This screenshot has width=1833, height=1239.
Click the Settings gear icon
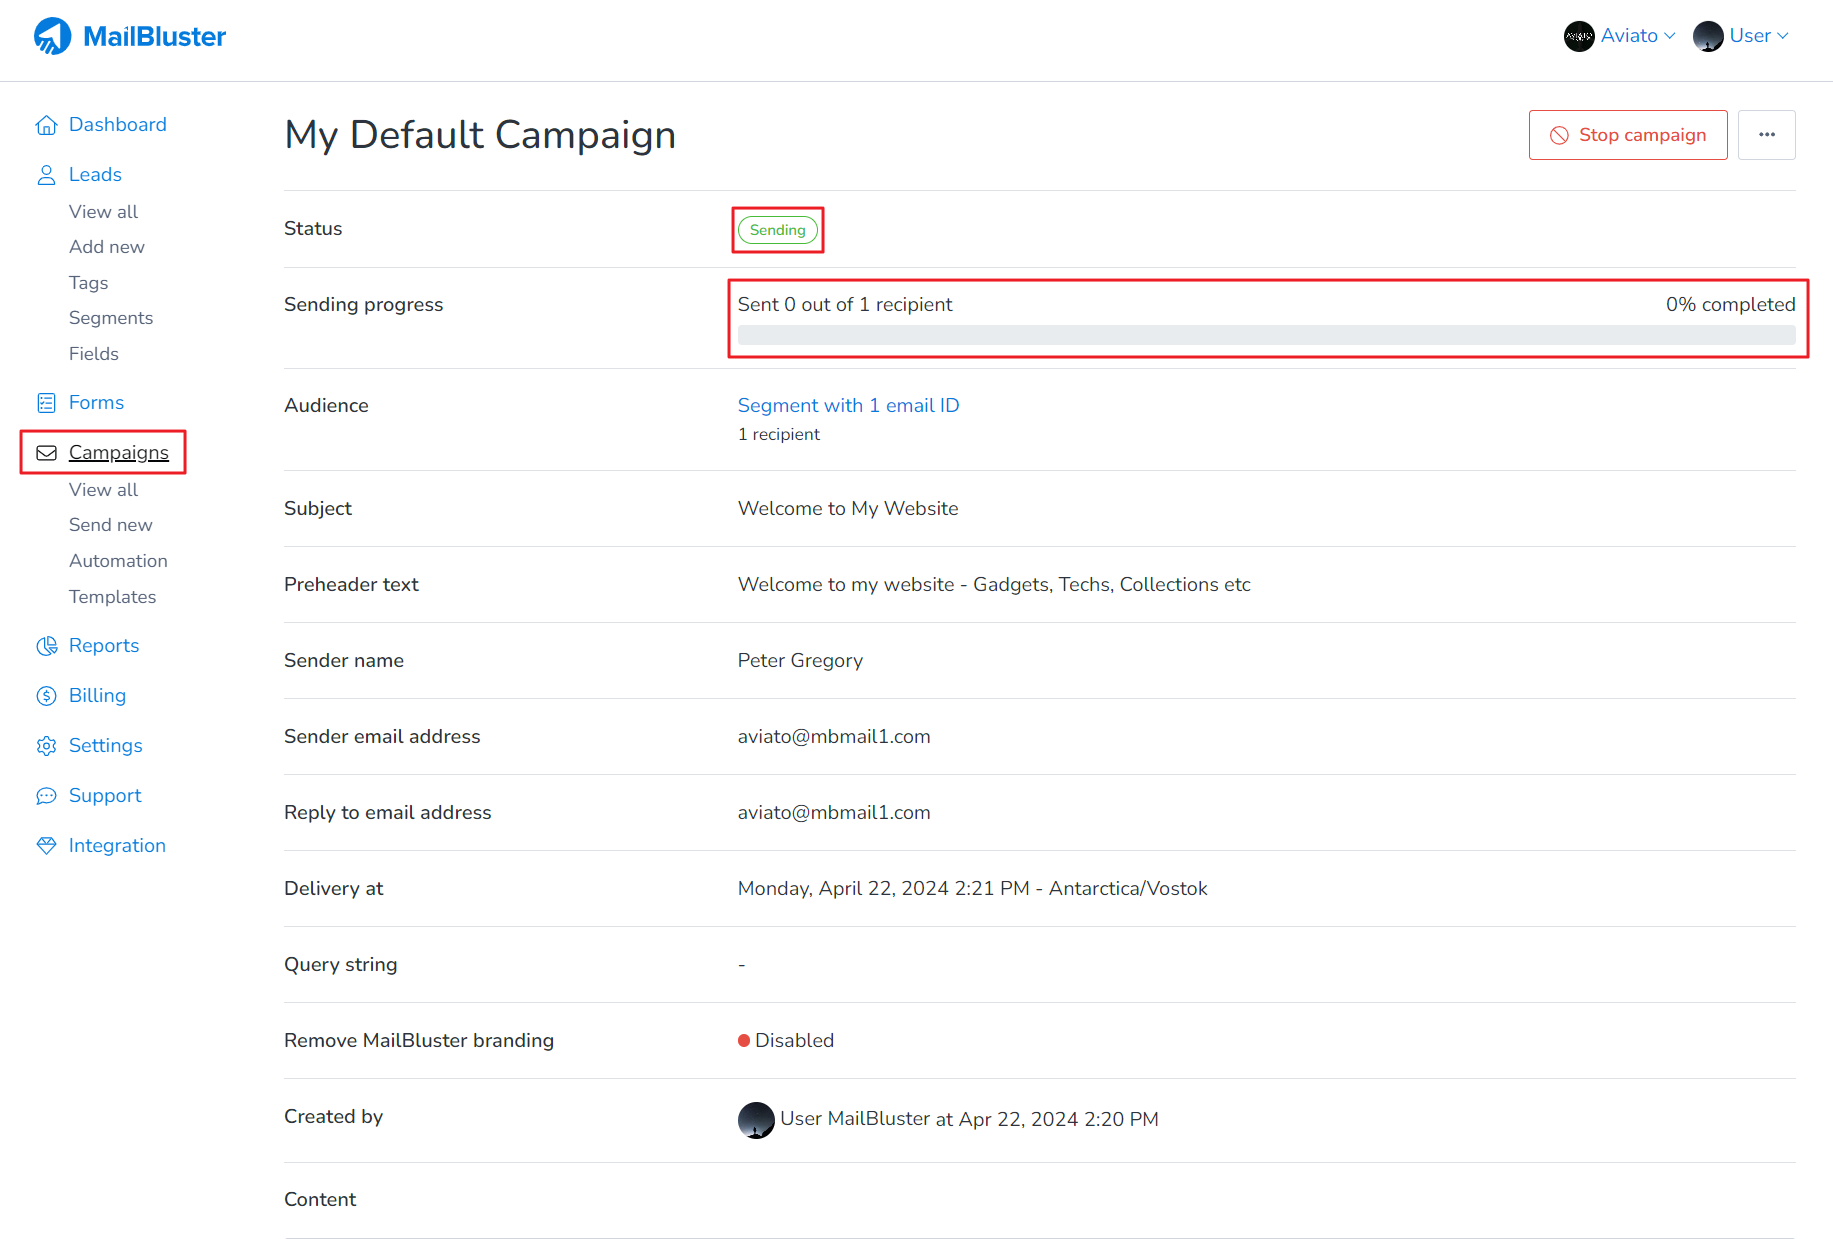click(46, 746)
